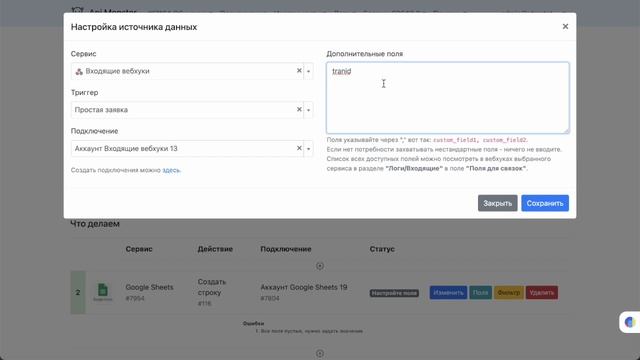Viewport: 640px width, 360px height.
Task: Click the Изменить button for Google Sheets
Action: pyautogui.click(x=448, y=293)
